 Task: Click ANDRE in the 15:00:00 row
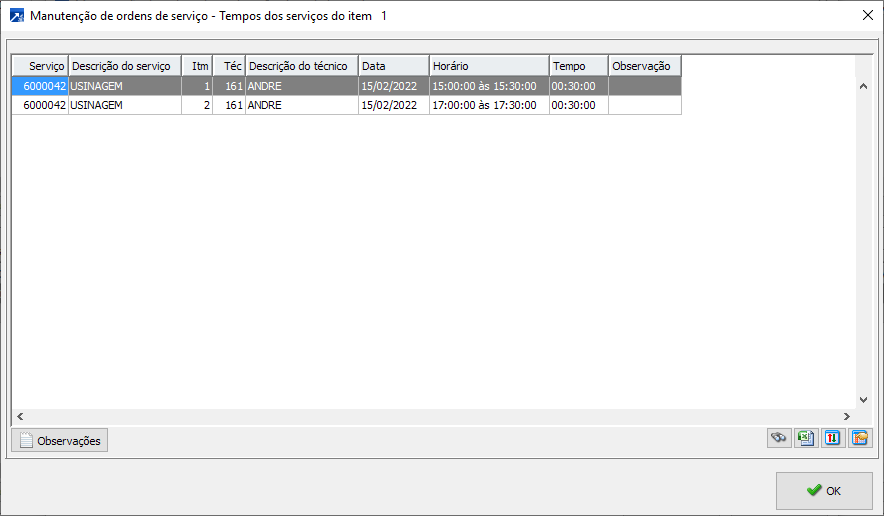tap(302, 86)
